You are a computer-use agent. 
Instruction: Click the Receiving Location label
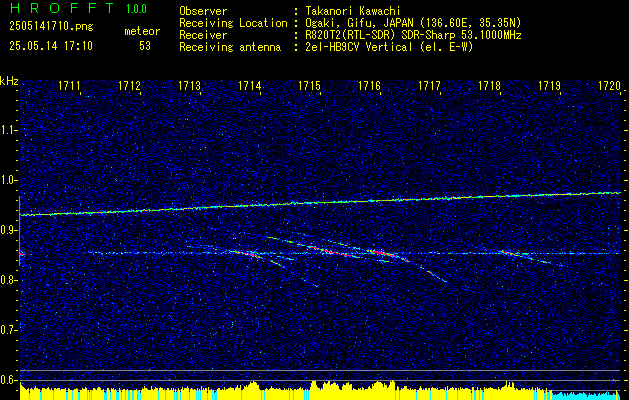point(233,23)
